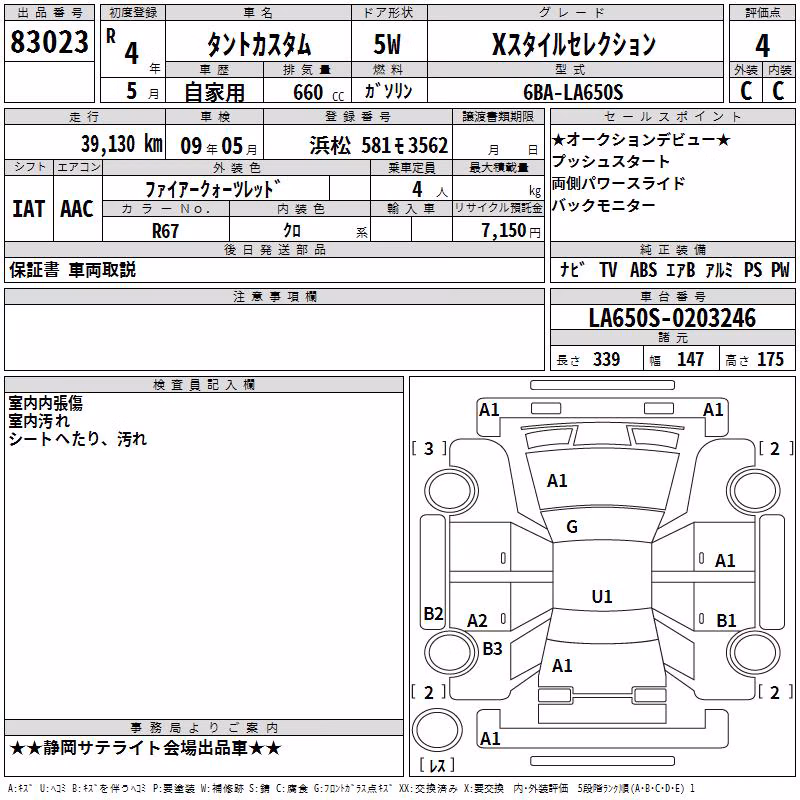Viewport: 800px width, 800px height.
Task: Select grade Xスタイルセレクション
Action: point(574,44)
